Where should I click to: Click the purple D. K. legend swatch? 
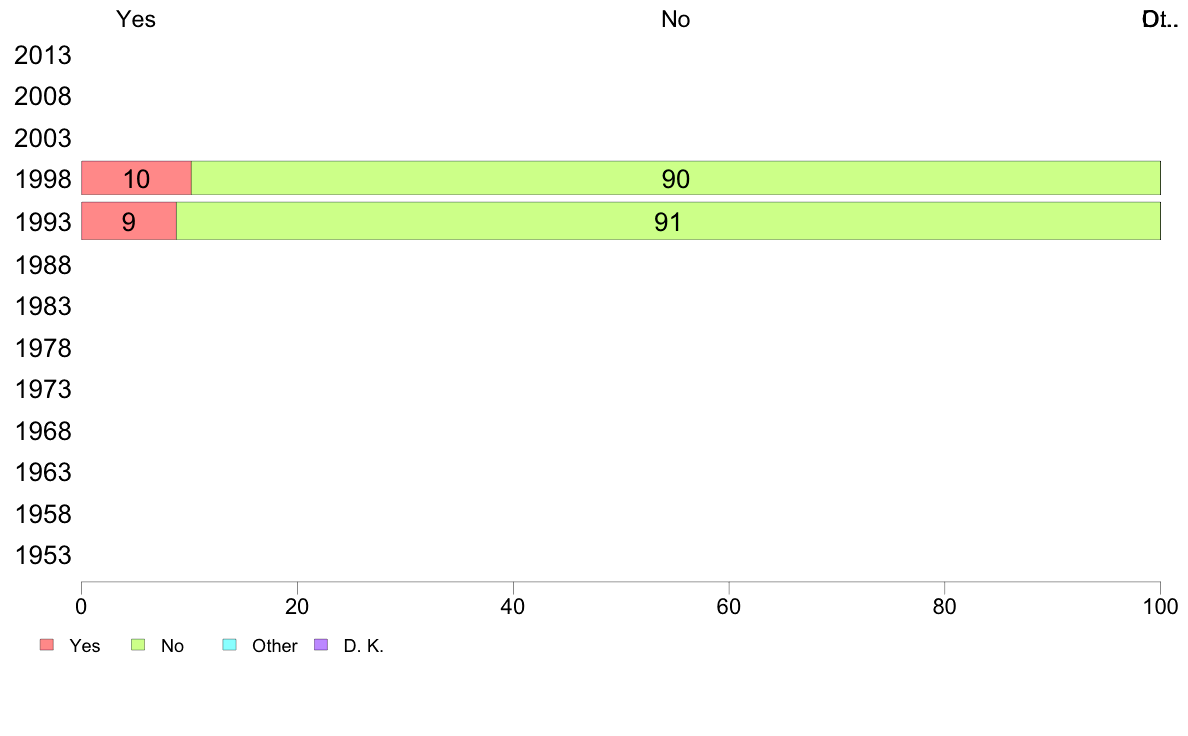[x=321, y=645]
